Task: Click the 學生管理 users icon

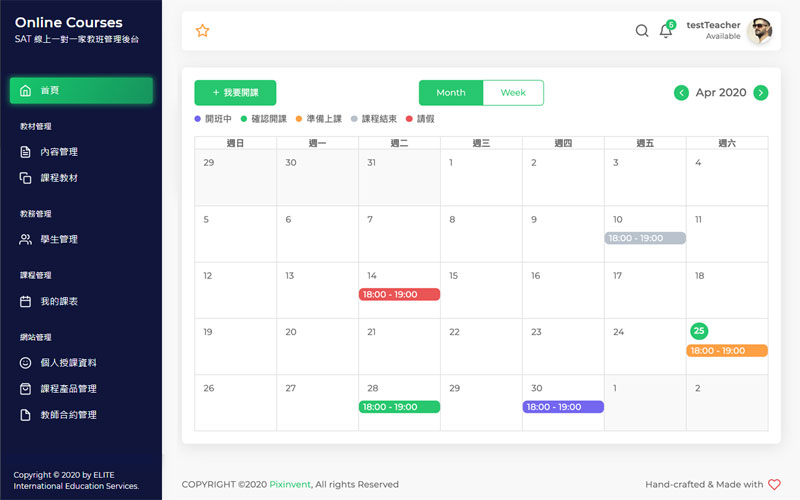Action: [26, 240]
